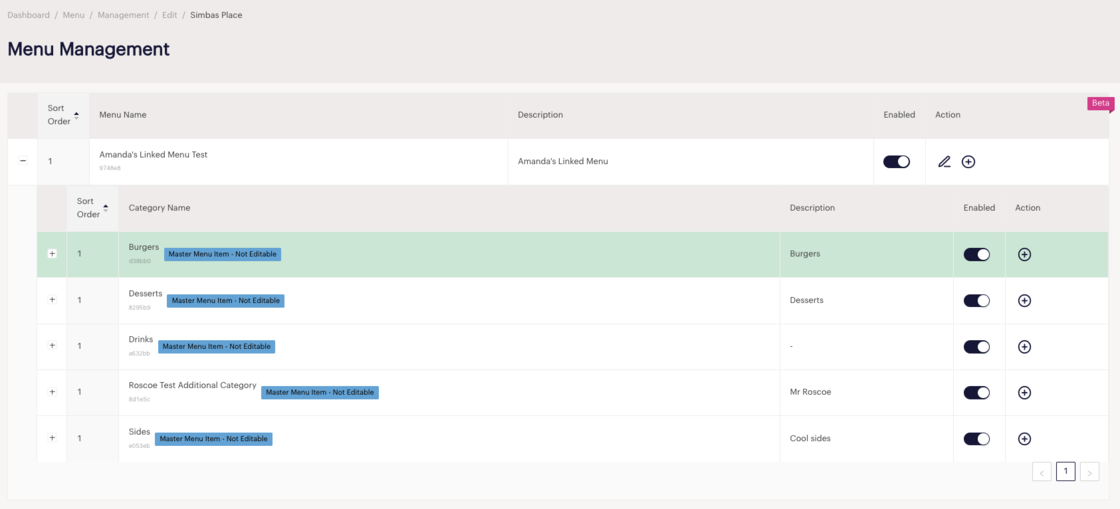Sort categories by Sort Order arrows beside Category Name
This screenshot has height=509, width=1120.
point(106,208)
